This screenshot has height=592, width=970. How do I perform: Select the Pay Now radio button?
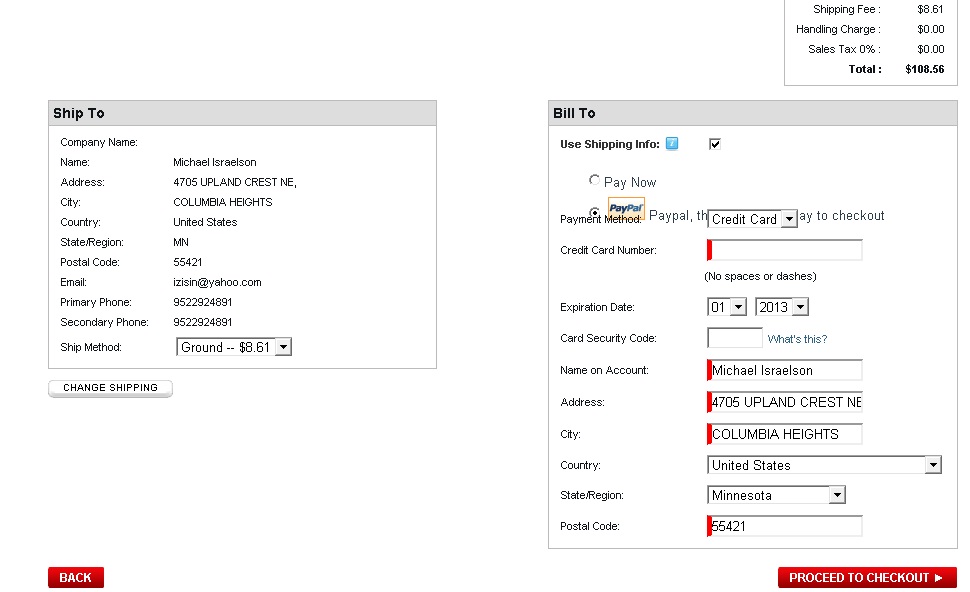tap(594, 180)
